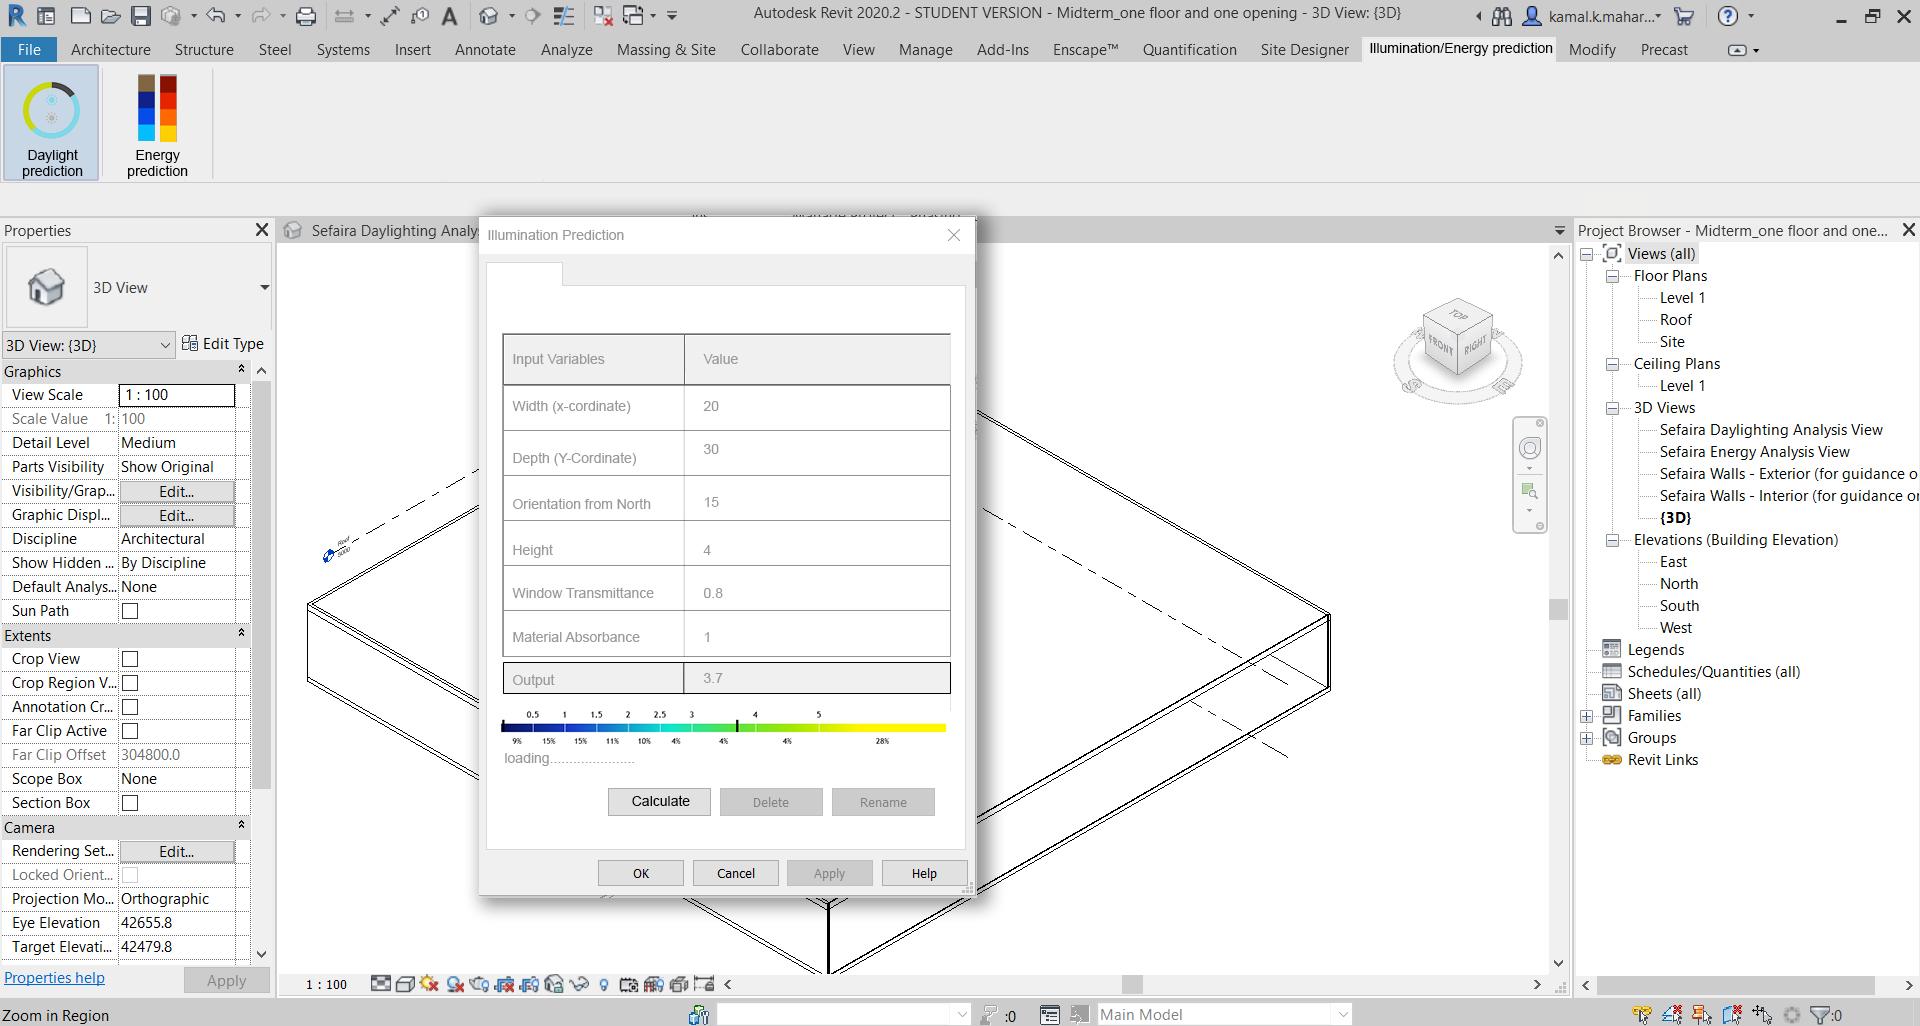Open the 3D View: {3D} instance dropdown

[88, 345]
